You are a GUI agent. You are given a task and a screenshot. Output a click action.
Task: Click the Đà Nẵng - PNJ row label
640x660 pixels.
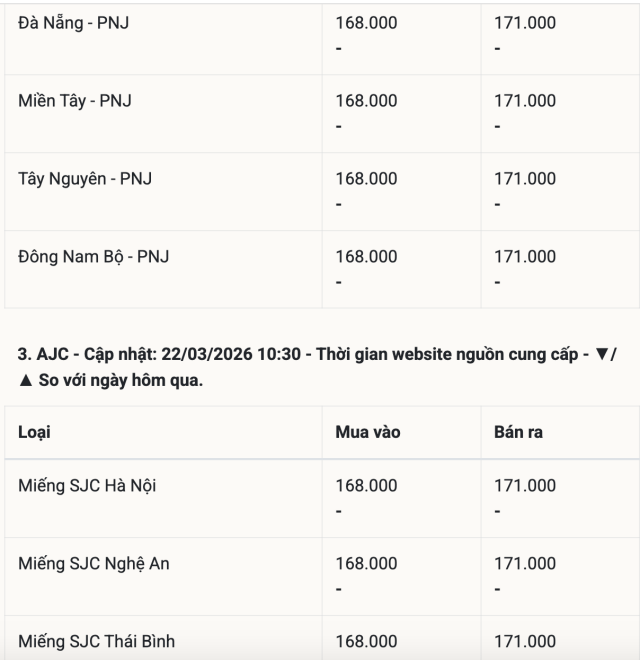click(x=74, y=23)
